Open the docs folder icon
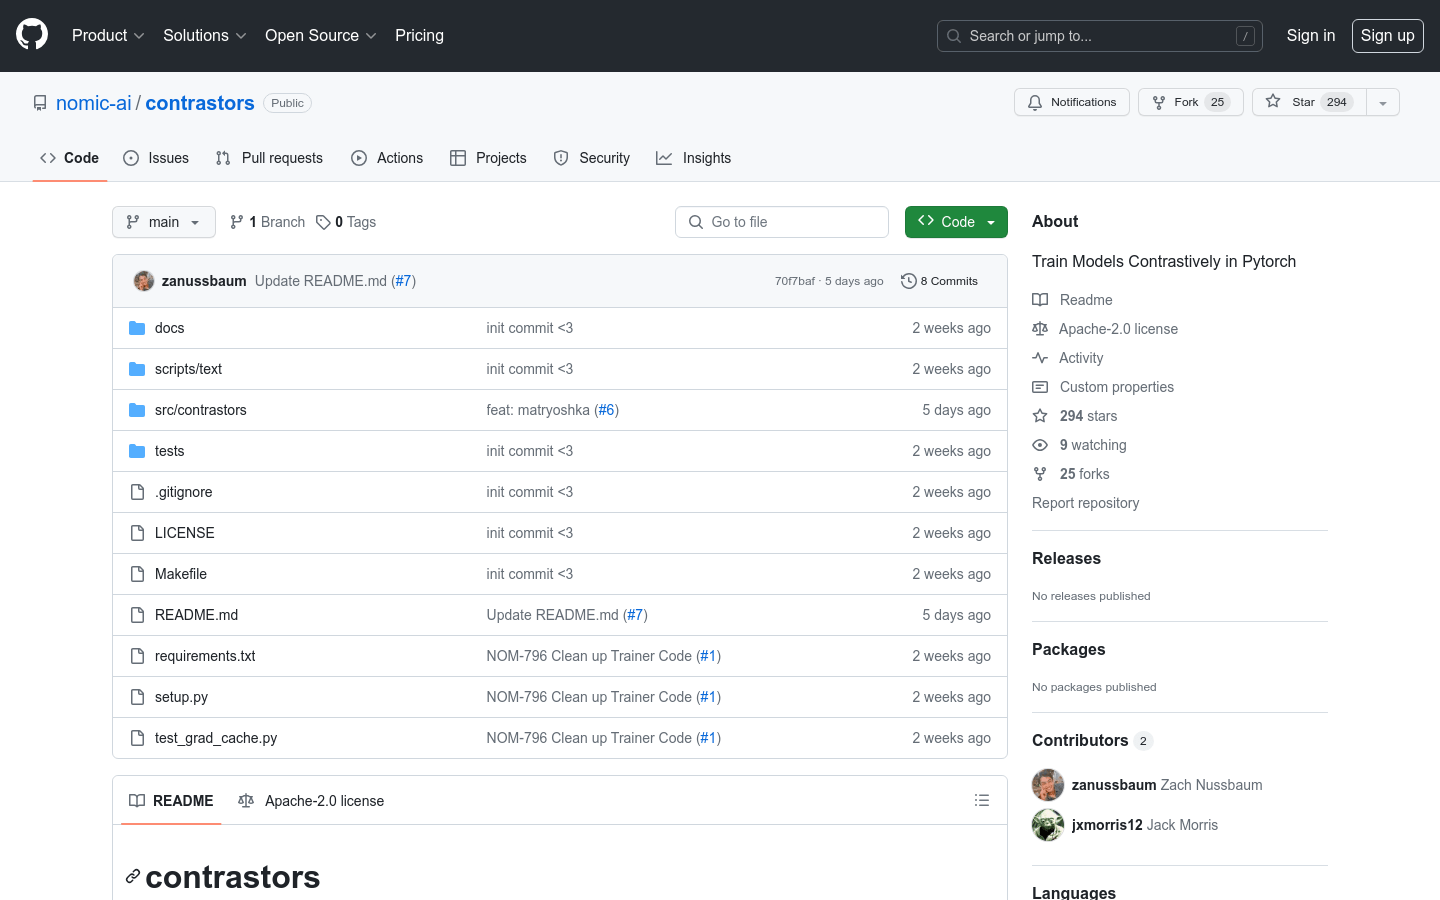This screenshot has width=1440, height=900. (137, 328)
